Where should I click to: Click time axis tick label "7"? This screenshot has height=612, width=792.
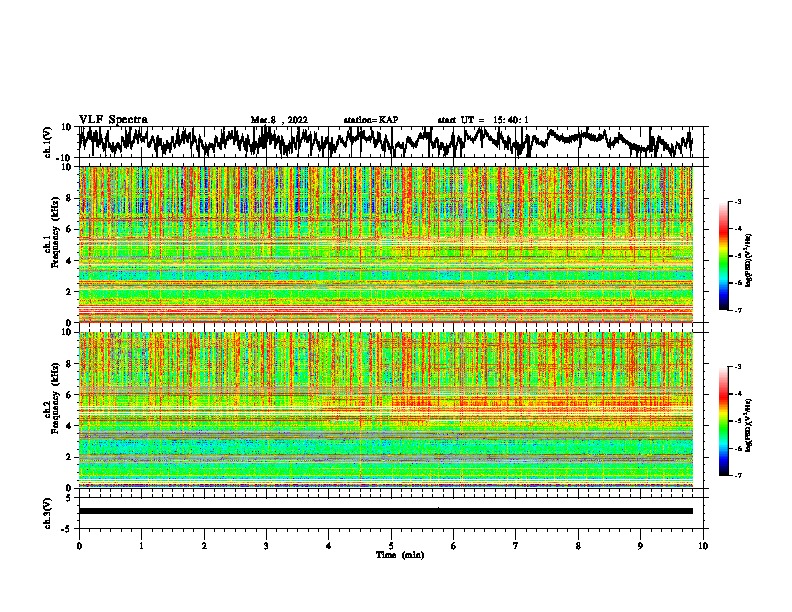516,546
